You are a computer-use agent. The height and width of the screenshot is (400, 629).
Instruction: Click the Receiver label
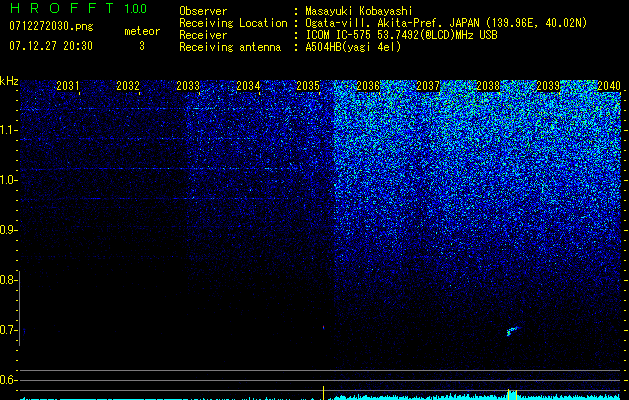pos(203,35)
